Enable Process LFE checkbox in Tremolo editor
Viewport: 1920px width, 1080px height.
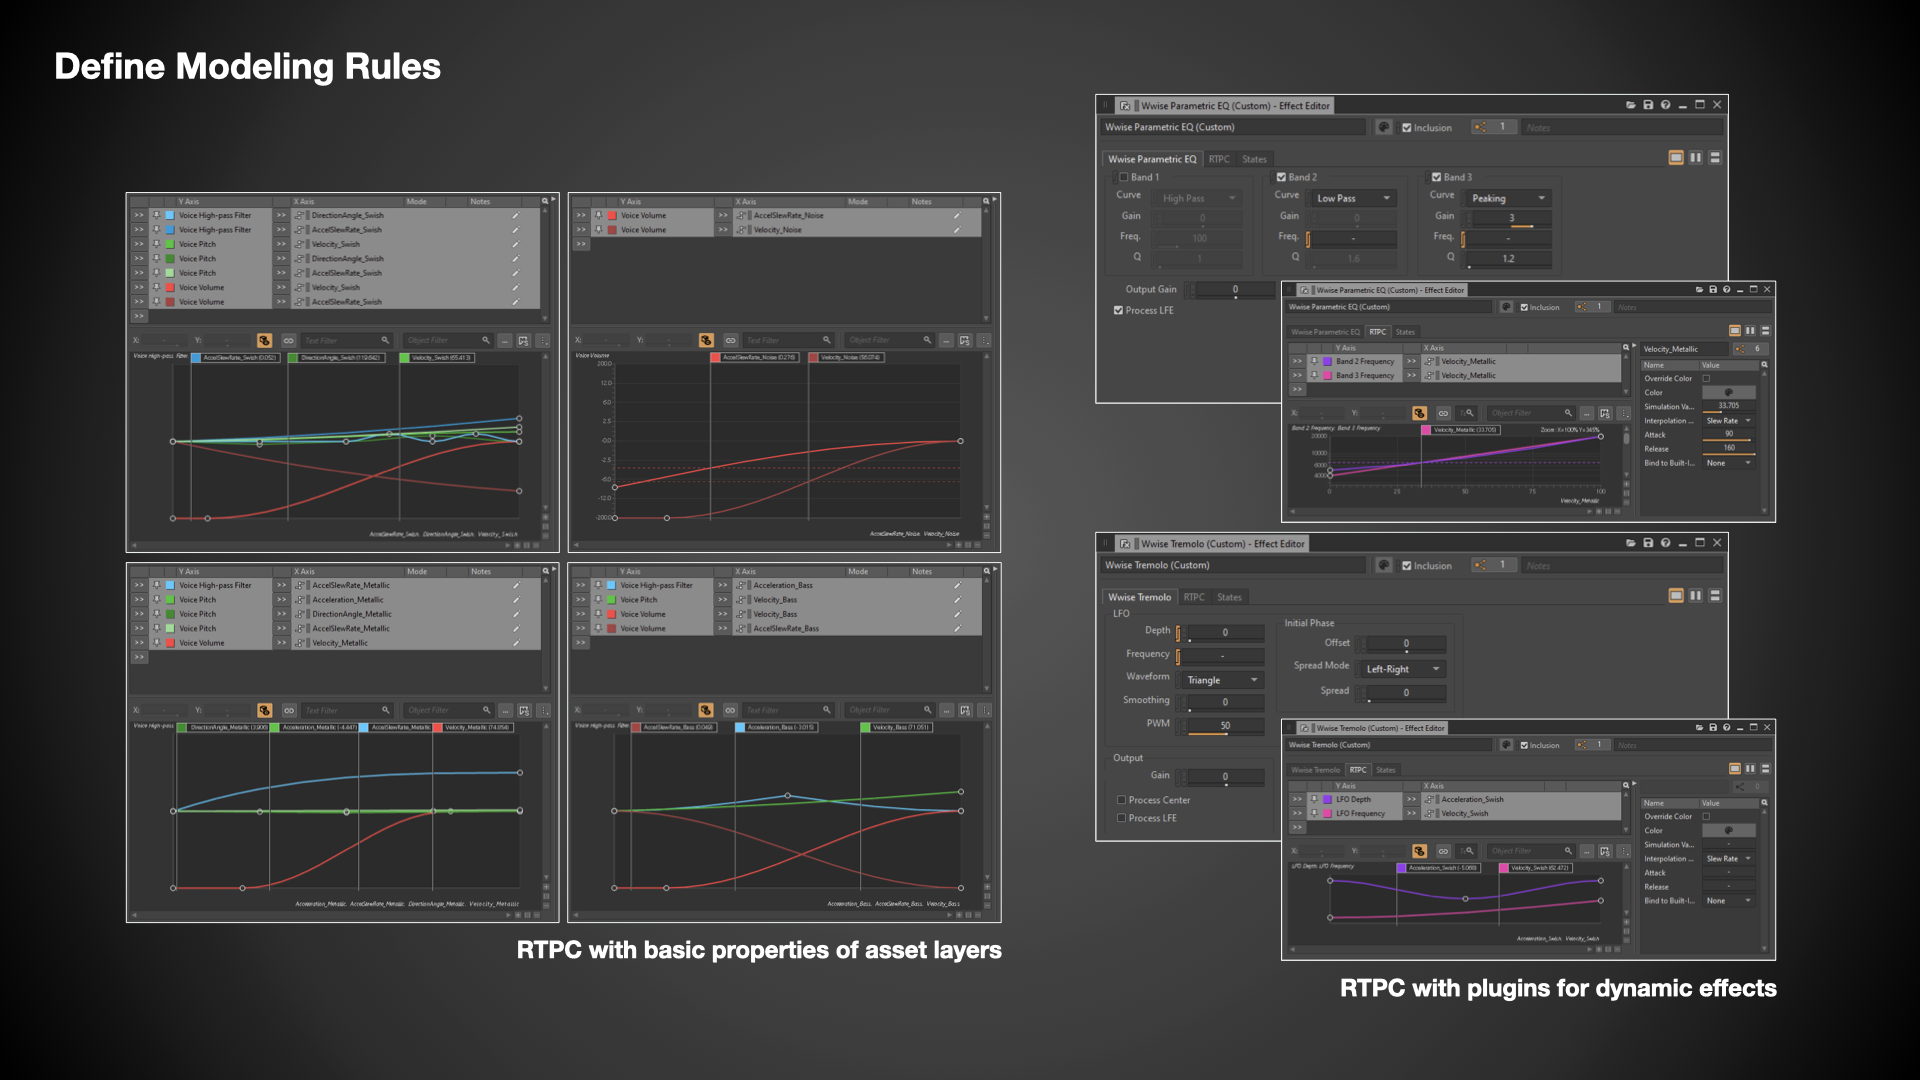1121,818
